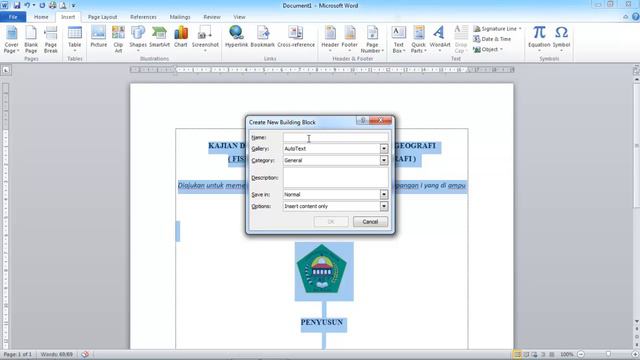Viewport: 640px width, 360px height.
Task: Insert a Page Break
Action: point(51,39)
